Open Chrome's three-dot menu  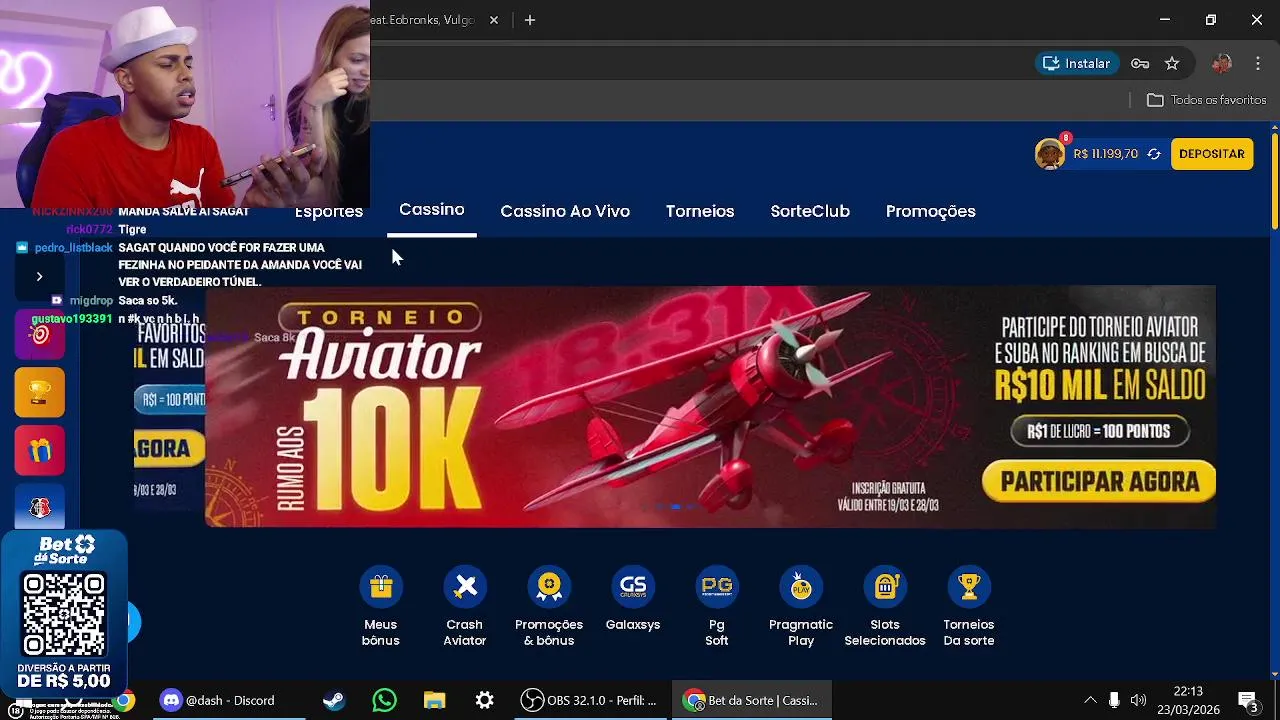point(1258,63)
